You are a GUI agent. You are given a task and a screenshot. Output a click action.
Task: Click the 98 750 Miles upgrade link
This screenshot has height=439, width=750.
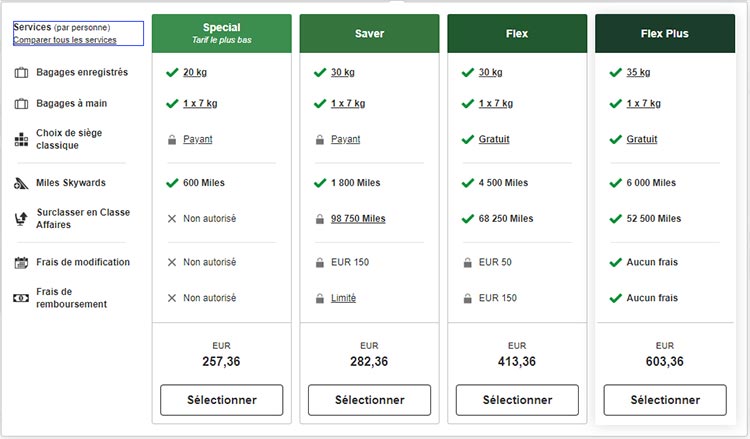pyautogui.click(x=357, y=219)
